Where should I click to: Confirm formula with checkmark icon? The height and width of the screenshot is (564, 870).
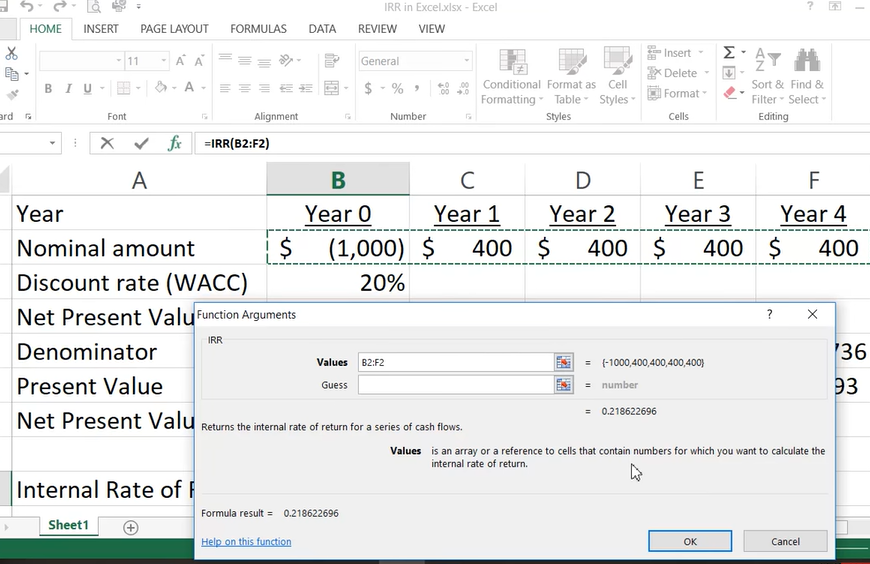(141, 143)
